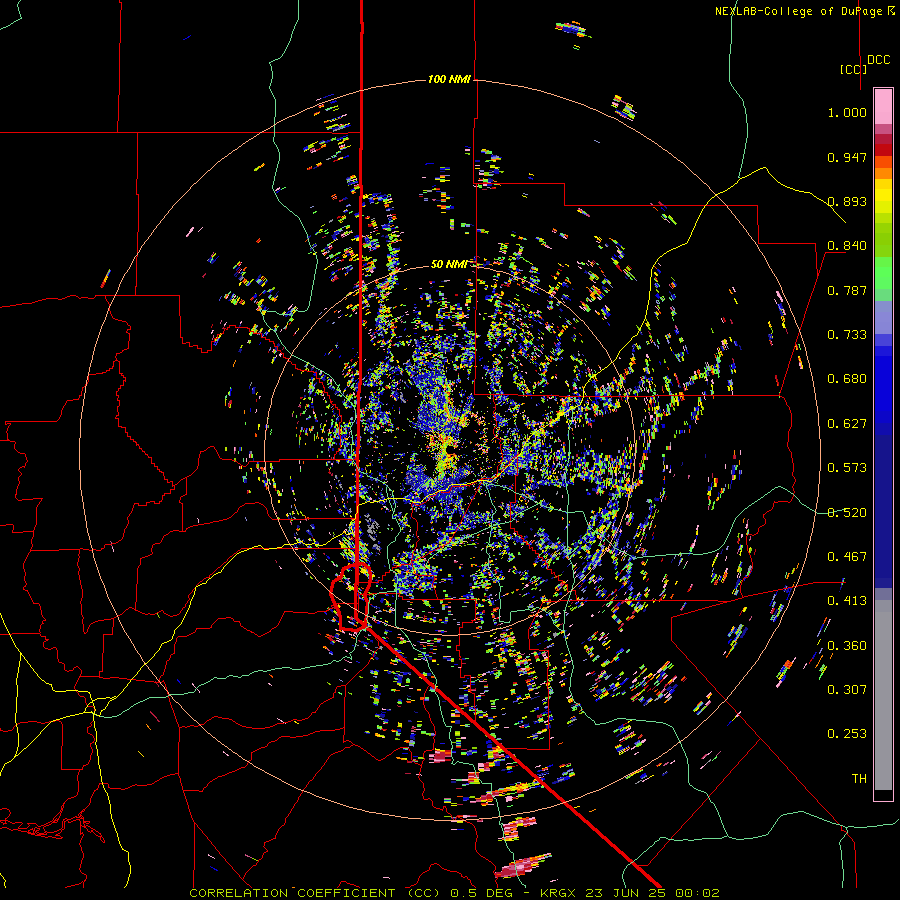Click the 0.467 color scale label
The width and height of the screenshot is (900, 900).
pyautogui.click(x=847, y=557)
